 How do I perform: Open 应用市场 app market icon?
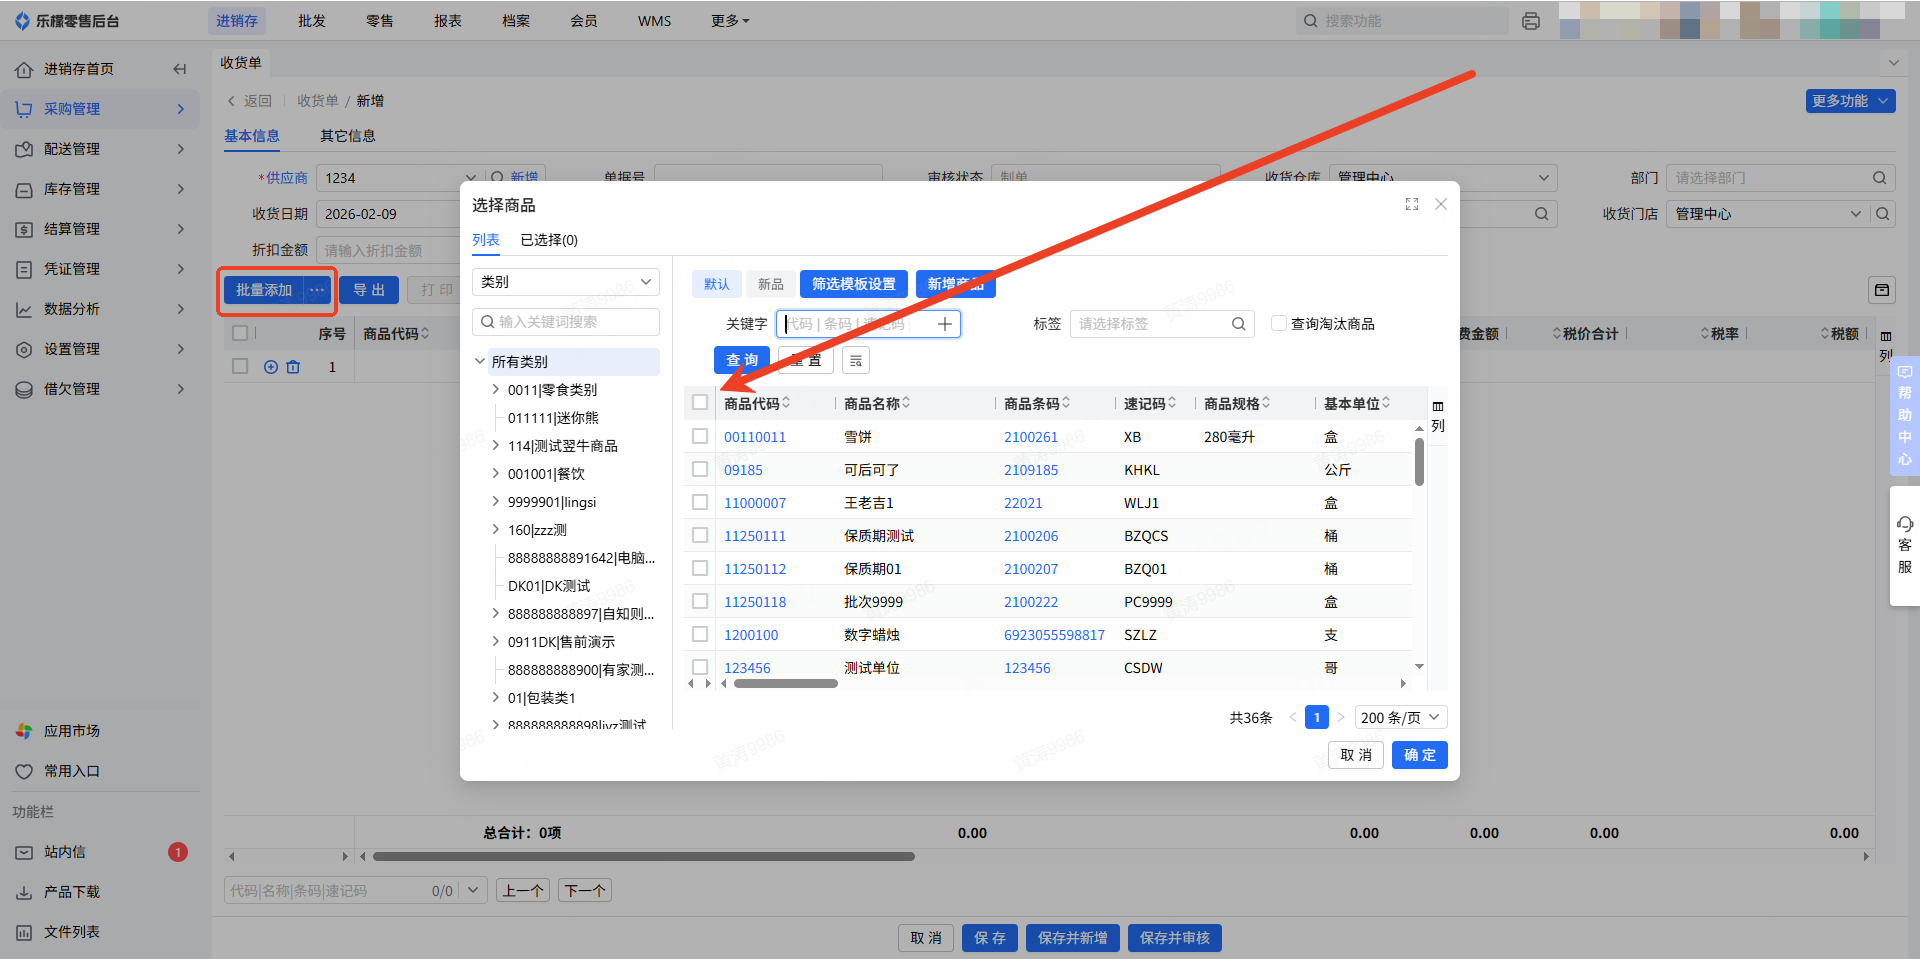tap(24, 731)
